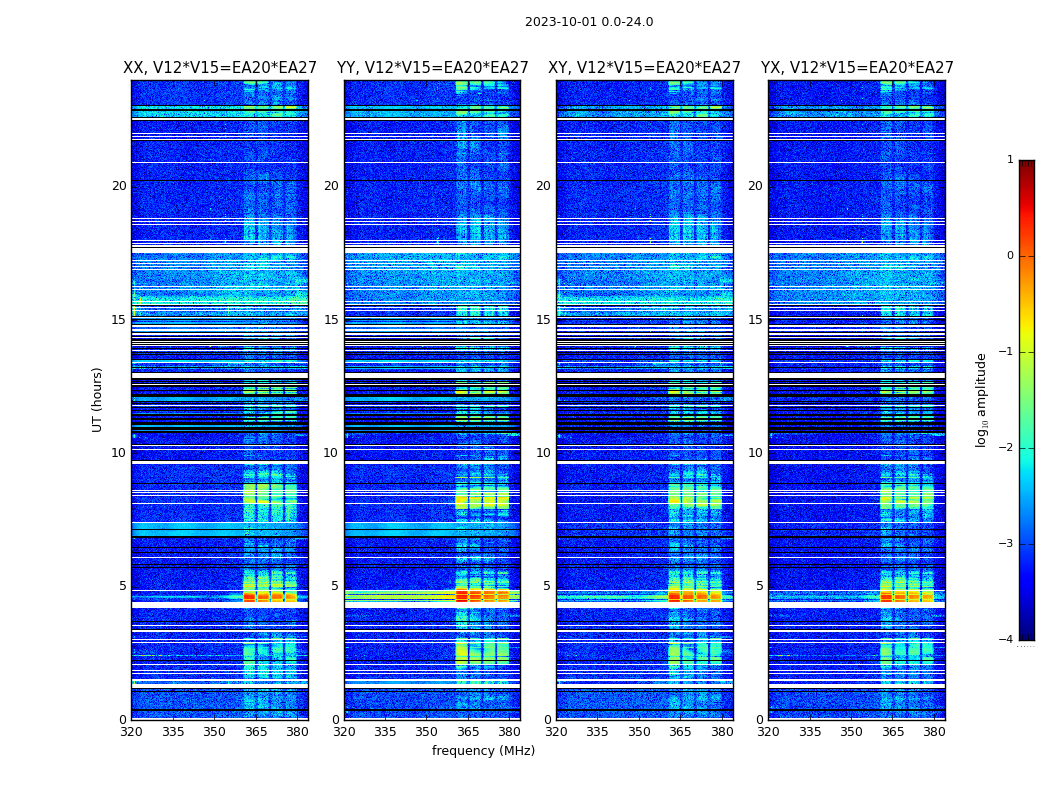Click the XX, V12*V15=EA20*EA27 panel title
The height and width of the screenshot is (800, 1050).
220,68
